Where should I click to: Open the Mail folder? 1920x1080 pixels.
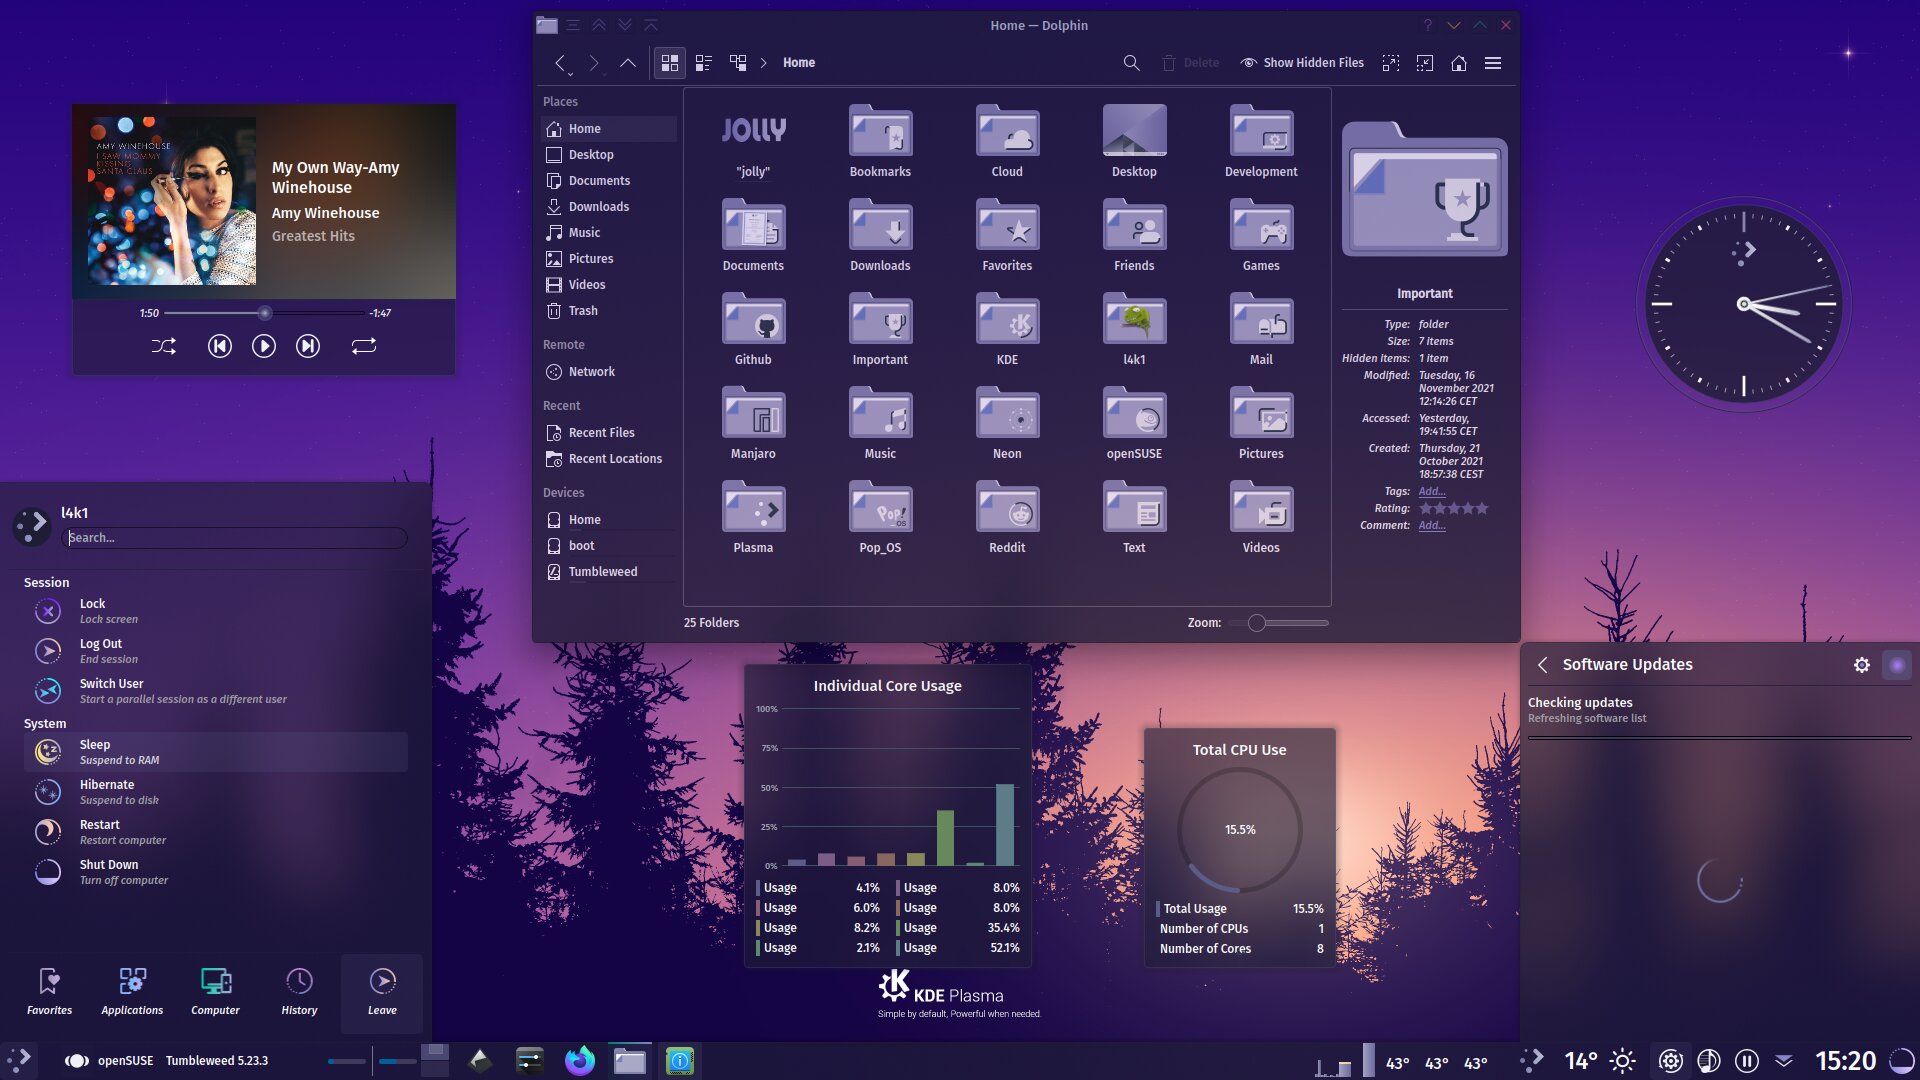click(x=1261, y=330)
